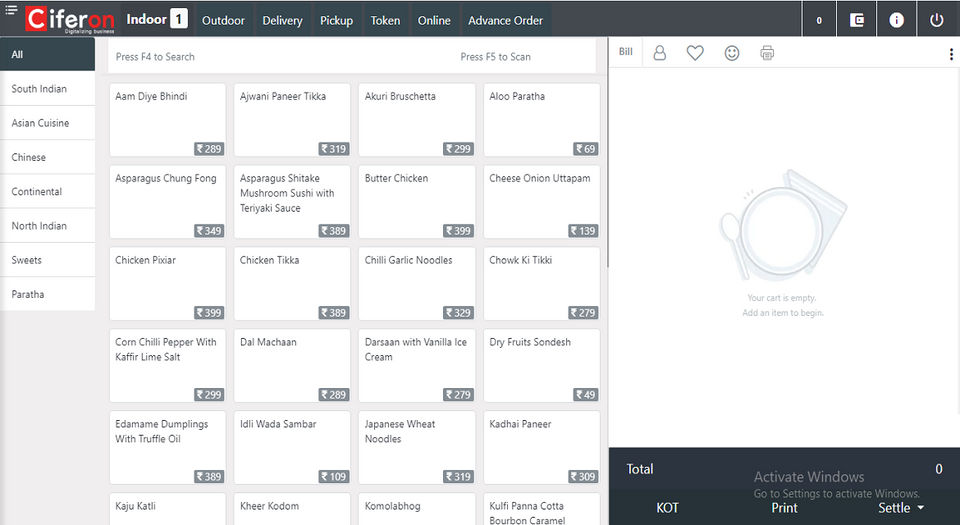Screen dimensions: 960x525
Task: Click the heart favorites icon
Action: click(695, 53)
